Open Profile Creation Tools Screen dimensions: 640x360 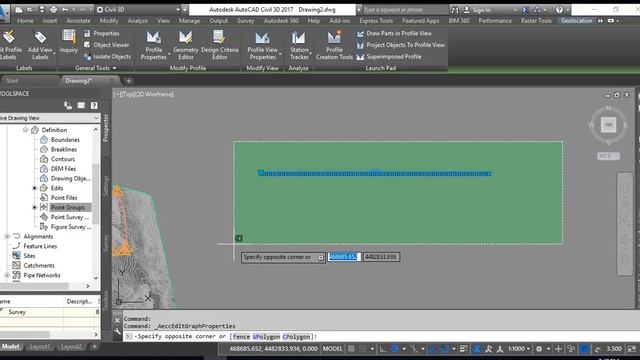click(334, 45)
